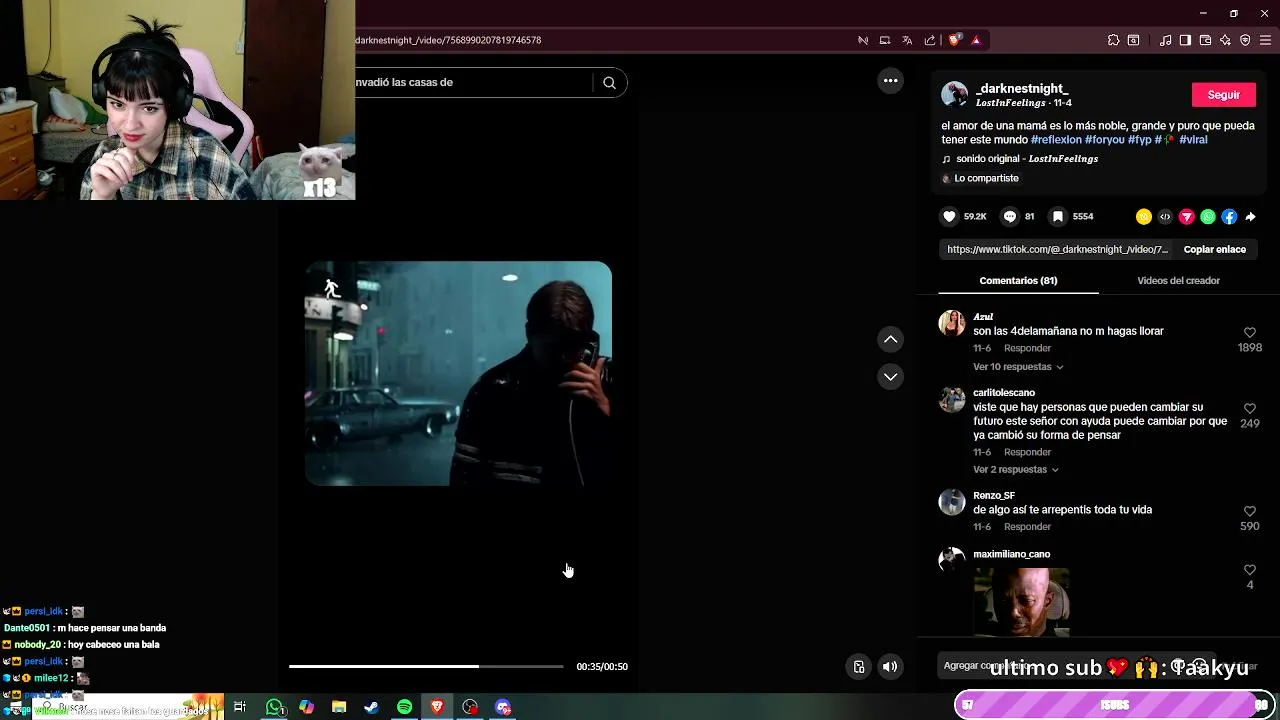Image resolution: width=1280 pixels, height=720 pixels.
Task: Open WhatsApp from the Windows taskbar
Action: tap(274, 707)
